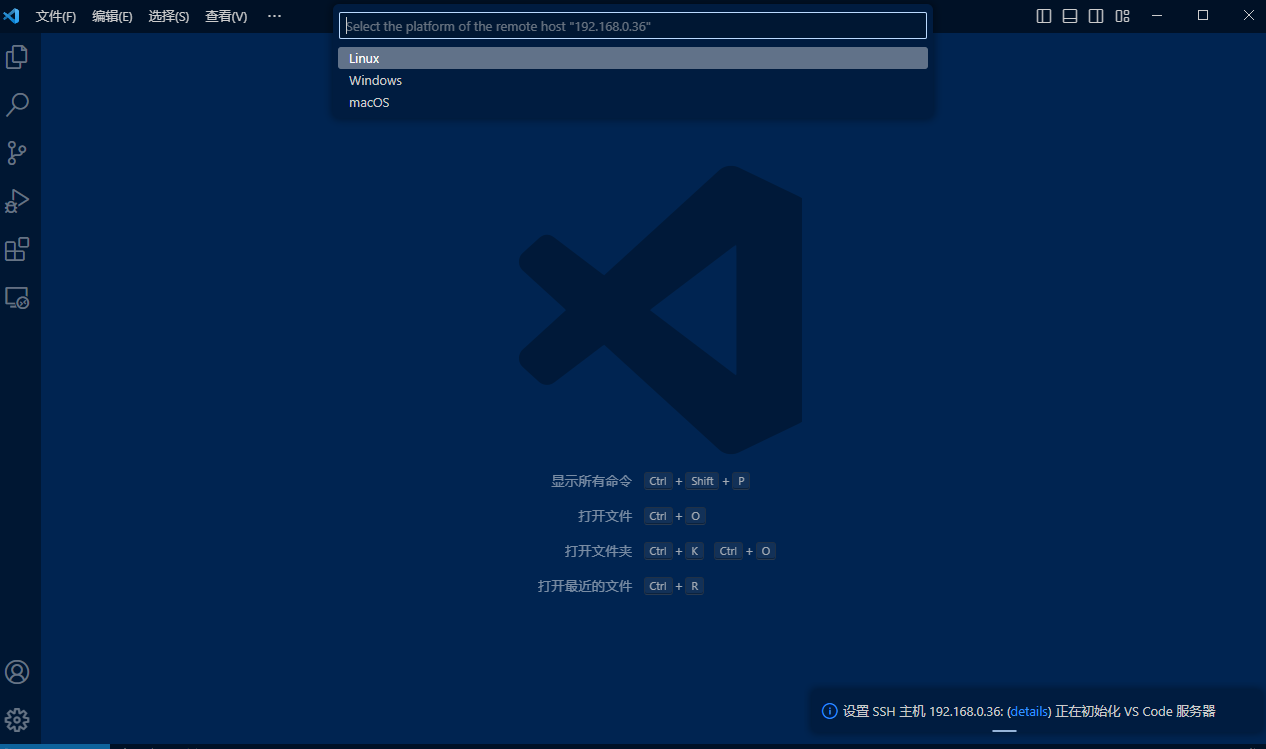Open the Run and Debug view
The image size is (1266, 749).
(x=17, y=201)
